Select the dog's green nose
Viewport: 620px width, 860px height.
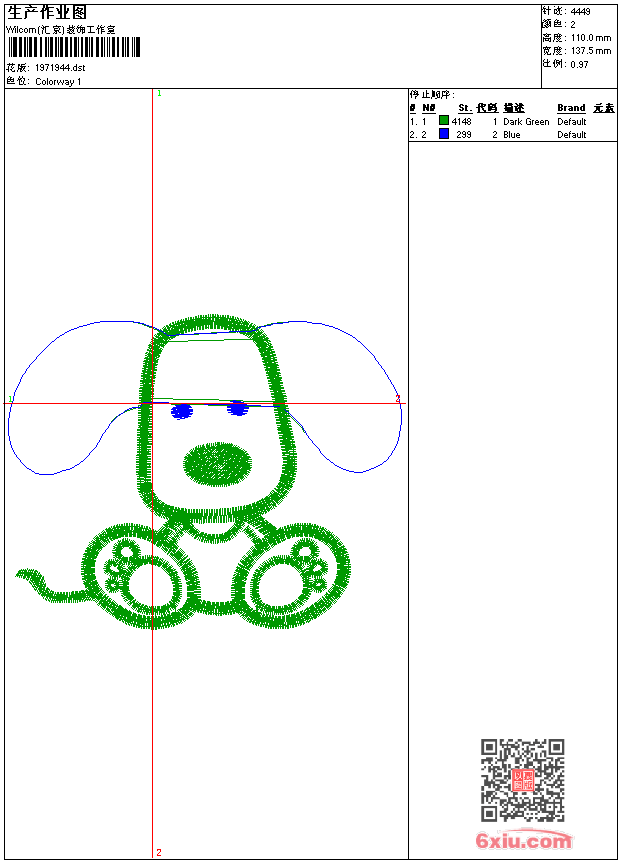tap(217, 462)
